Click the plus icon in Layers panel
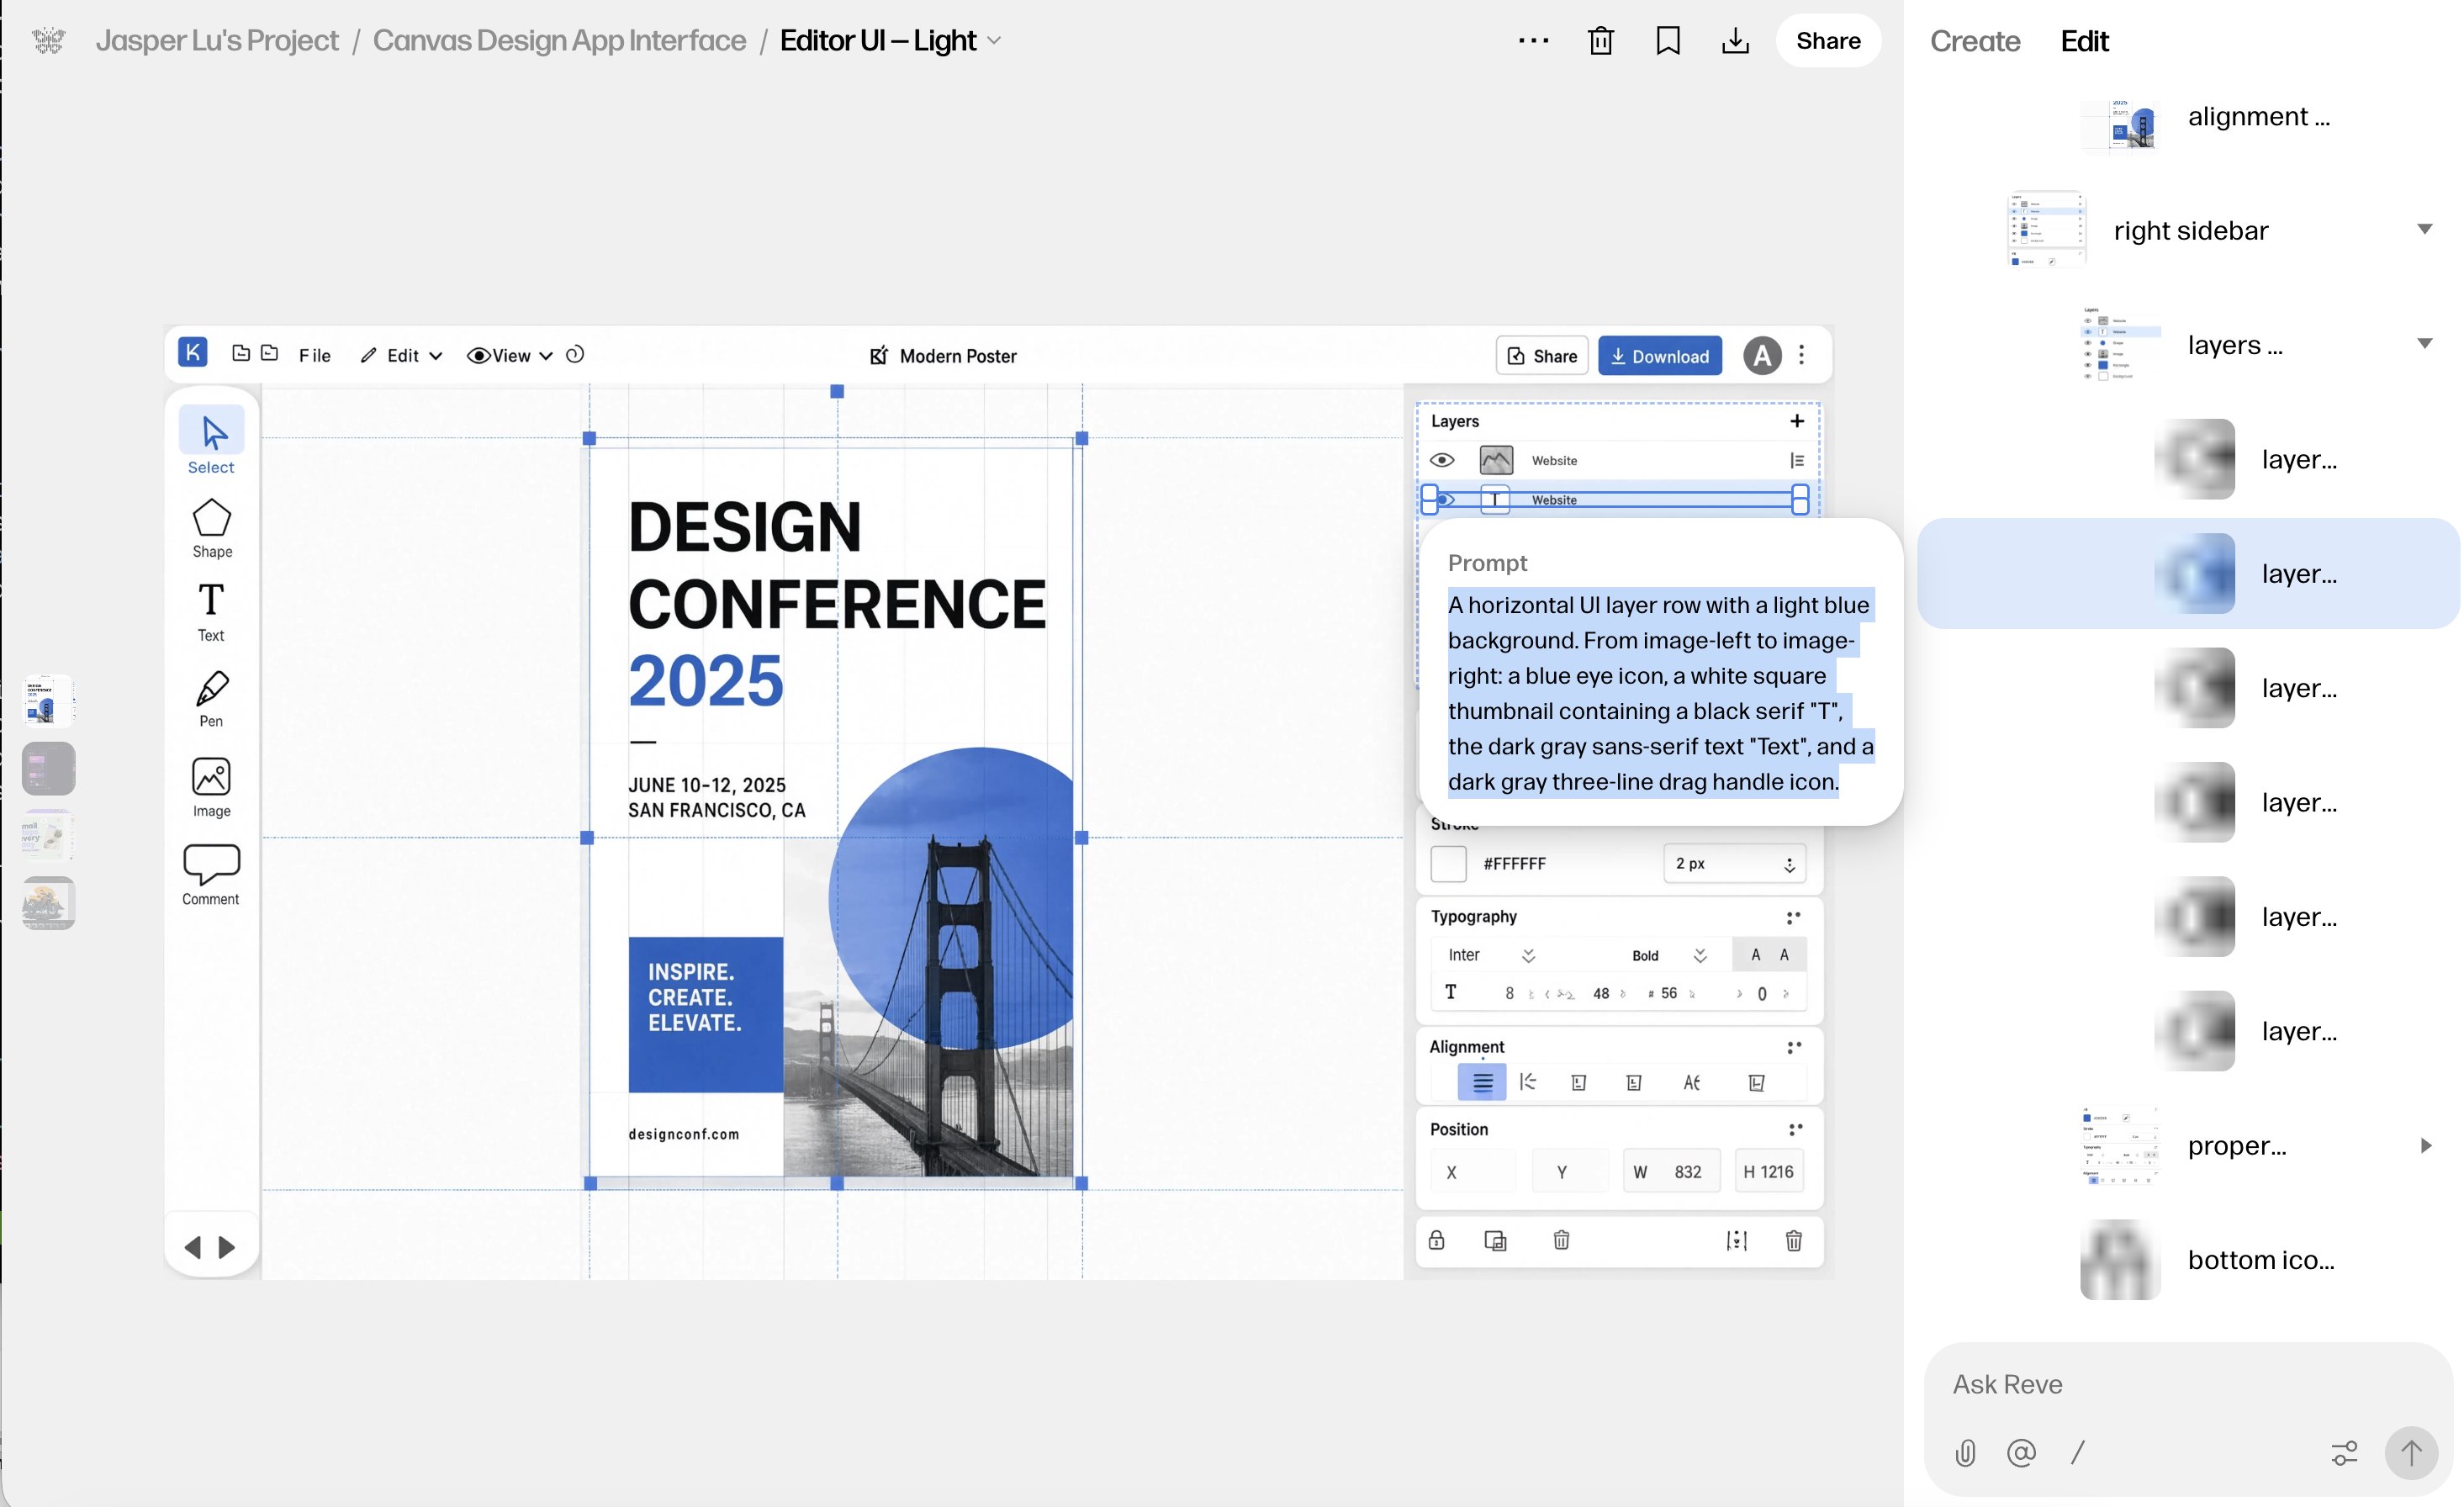Image resolution: width=2464 pixels, height=1507 pixels. tap(1797, 421)
